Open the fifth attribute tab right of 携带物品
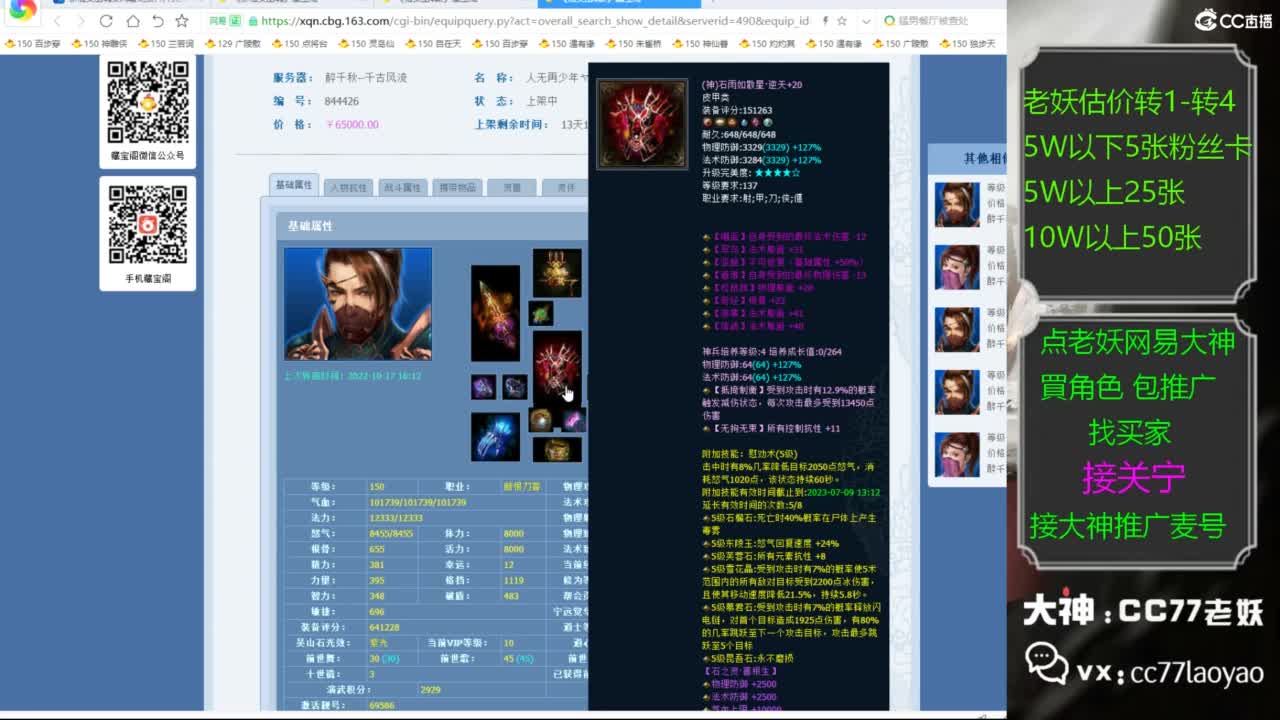 (x=511, y=187)
